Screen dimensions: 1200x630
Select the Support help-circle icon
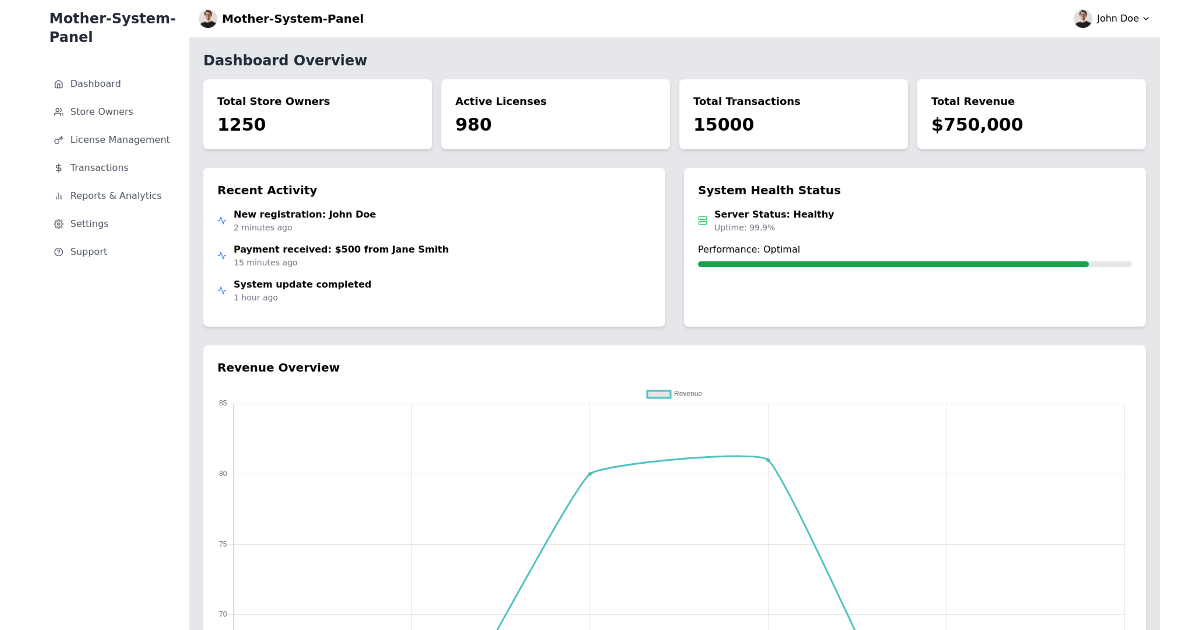(x=58, y=252)
